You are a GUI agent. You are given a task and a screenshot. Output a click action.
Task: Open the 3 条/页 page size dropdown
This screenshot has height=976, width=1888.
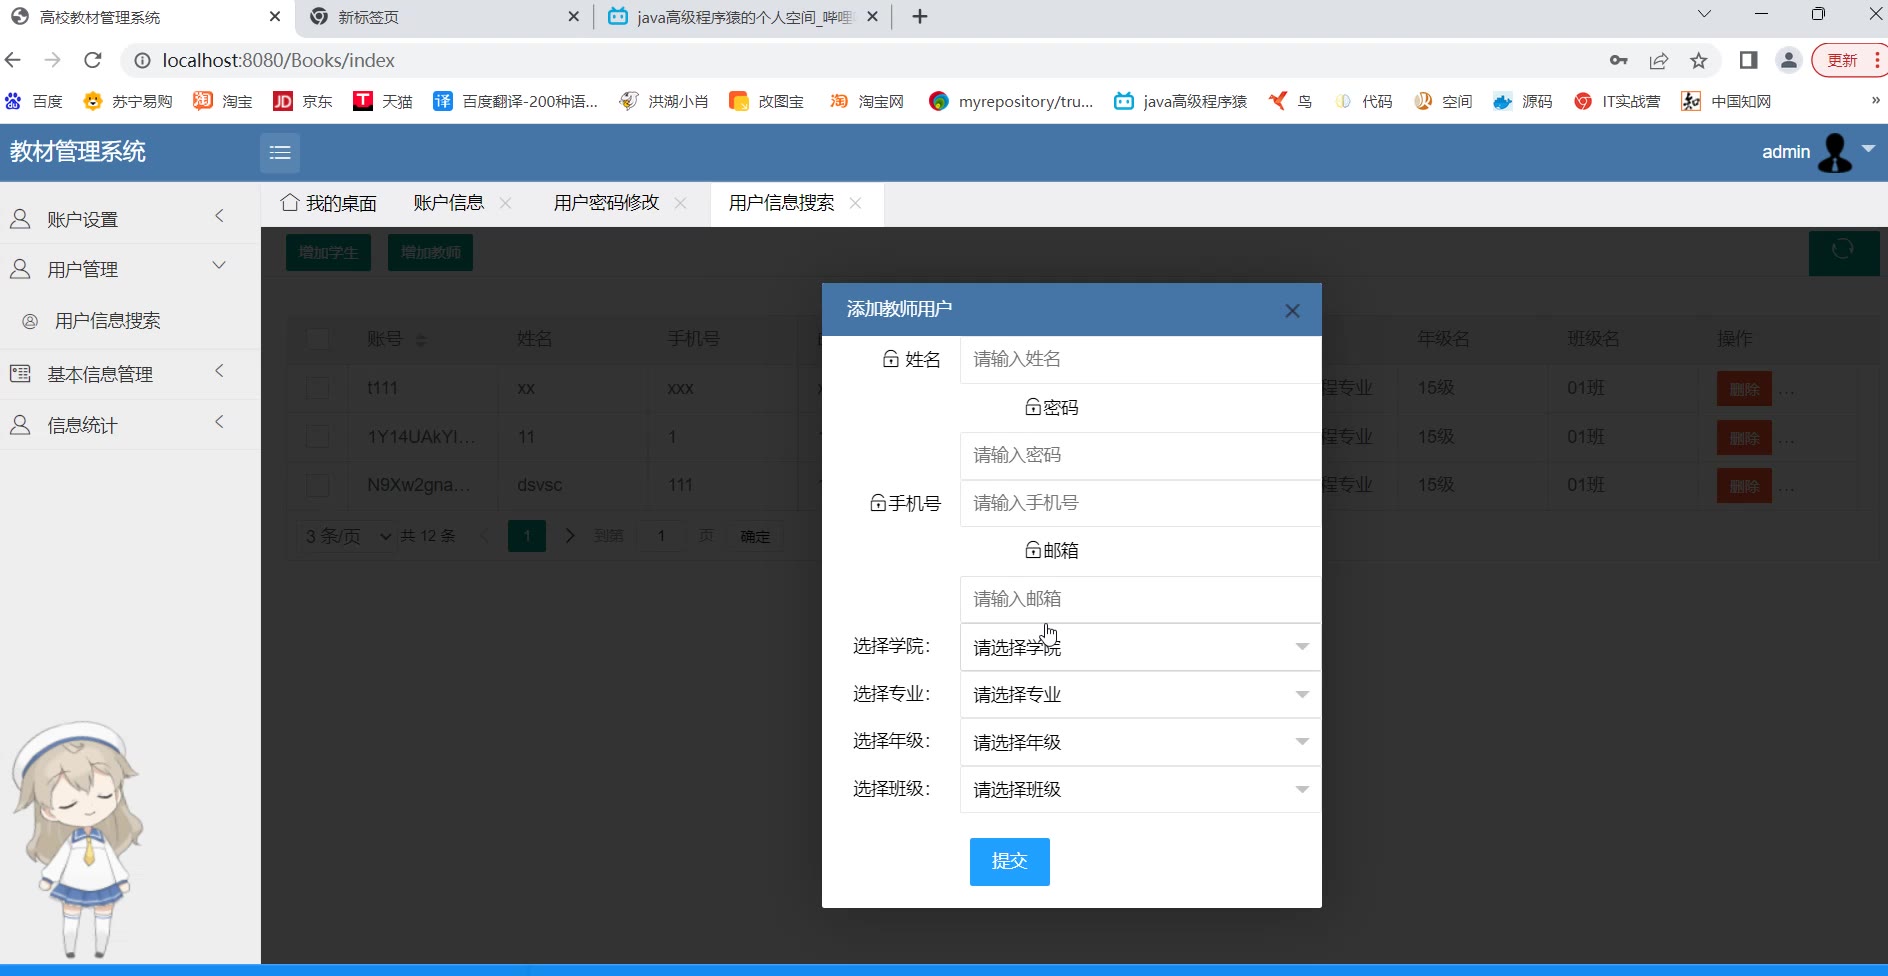[x=347, y=536]
